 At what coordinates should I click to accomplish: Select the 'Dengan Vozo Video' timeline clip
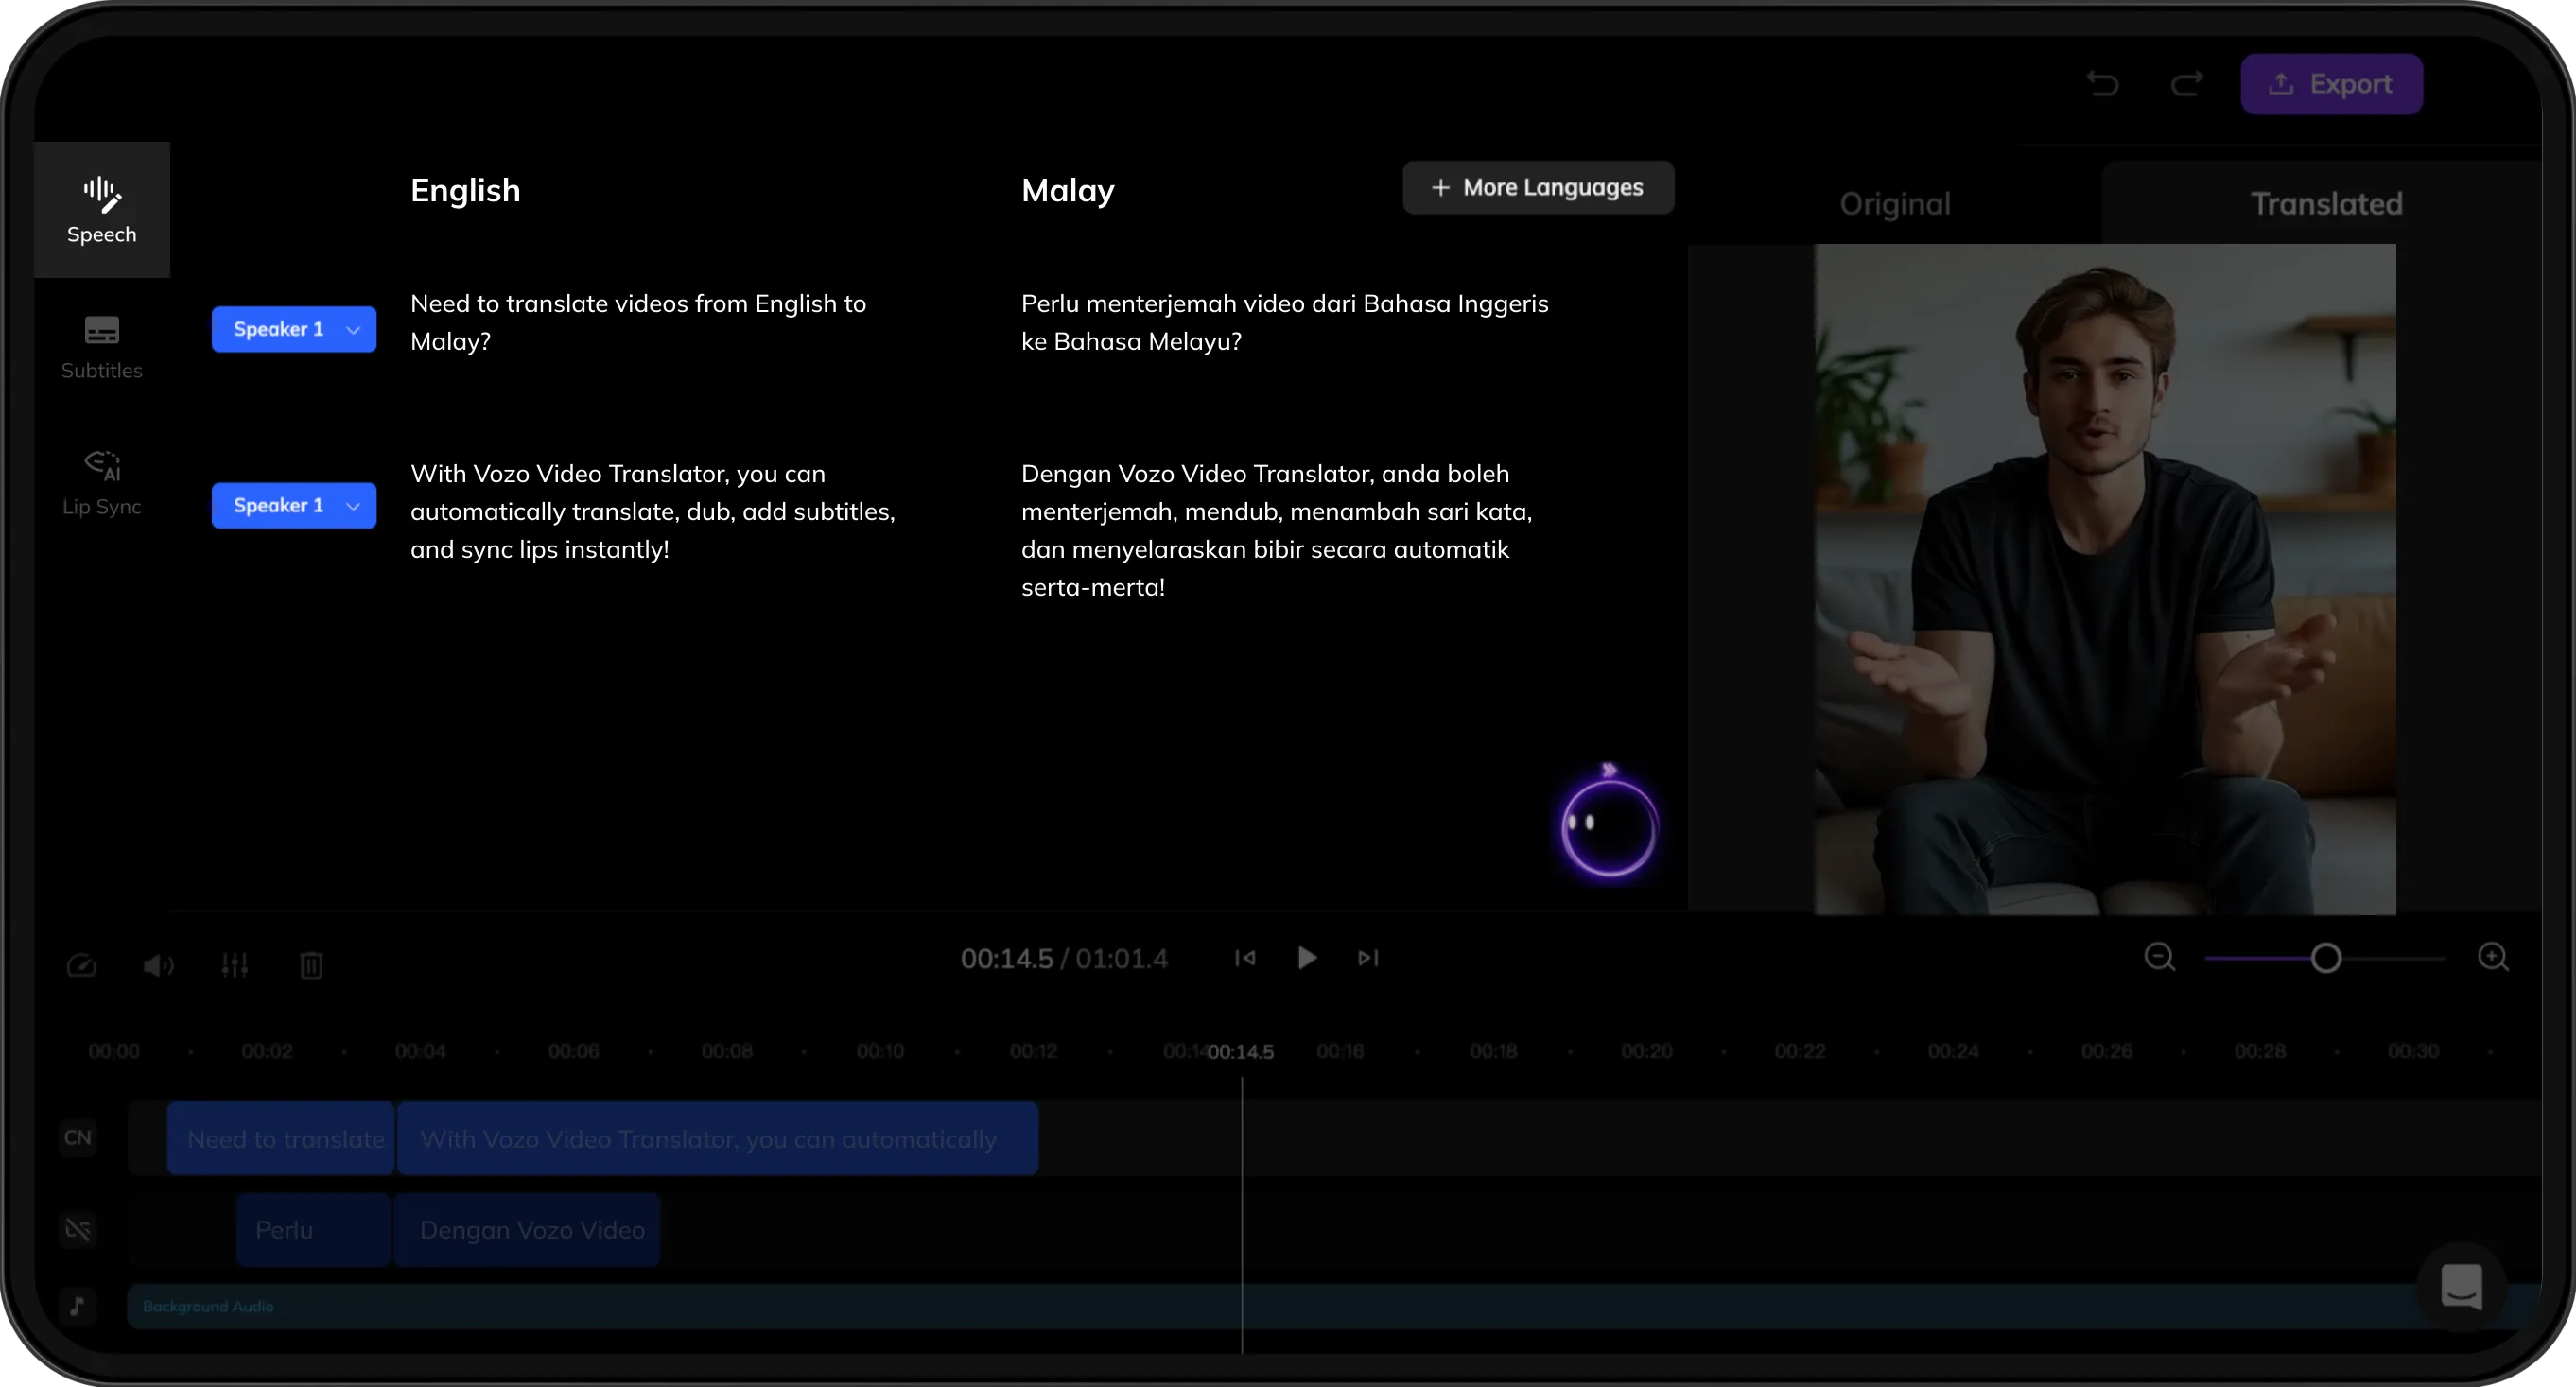coord(527,1229)
